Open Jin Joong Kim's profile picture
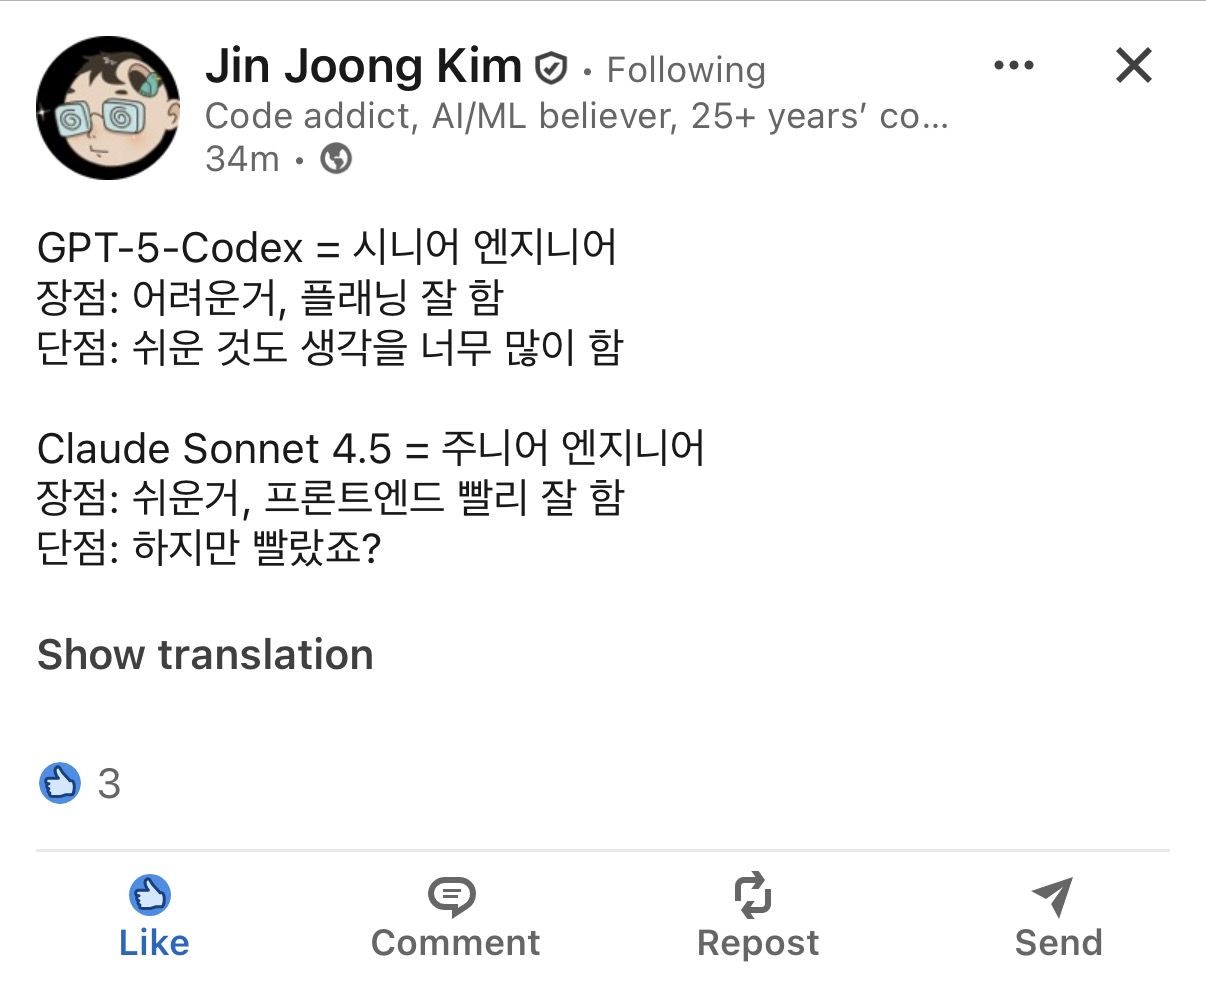The width and height of the screenshot is (1206, 1000). pyautogui.click(x=108, y=108)
